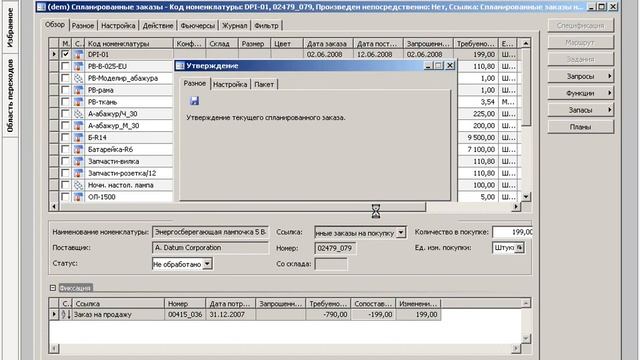Click the item icon in the РВ-ткань row

[78, 102]
